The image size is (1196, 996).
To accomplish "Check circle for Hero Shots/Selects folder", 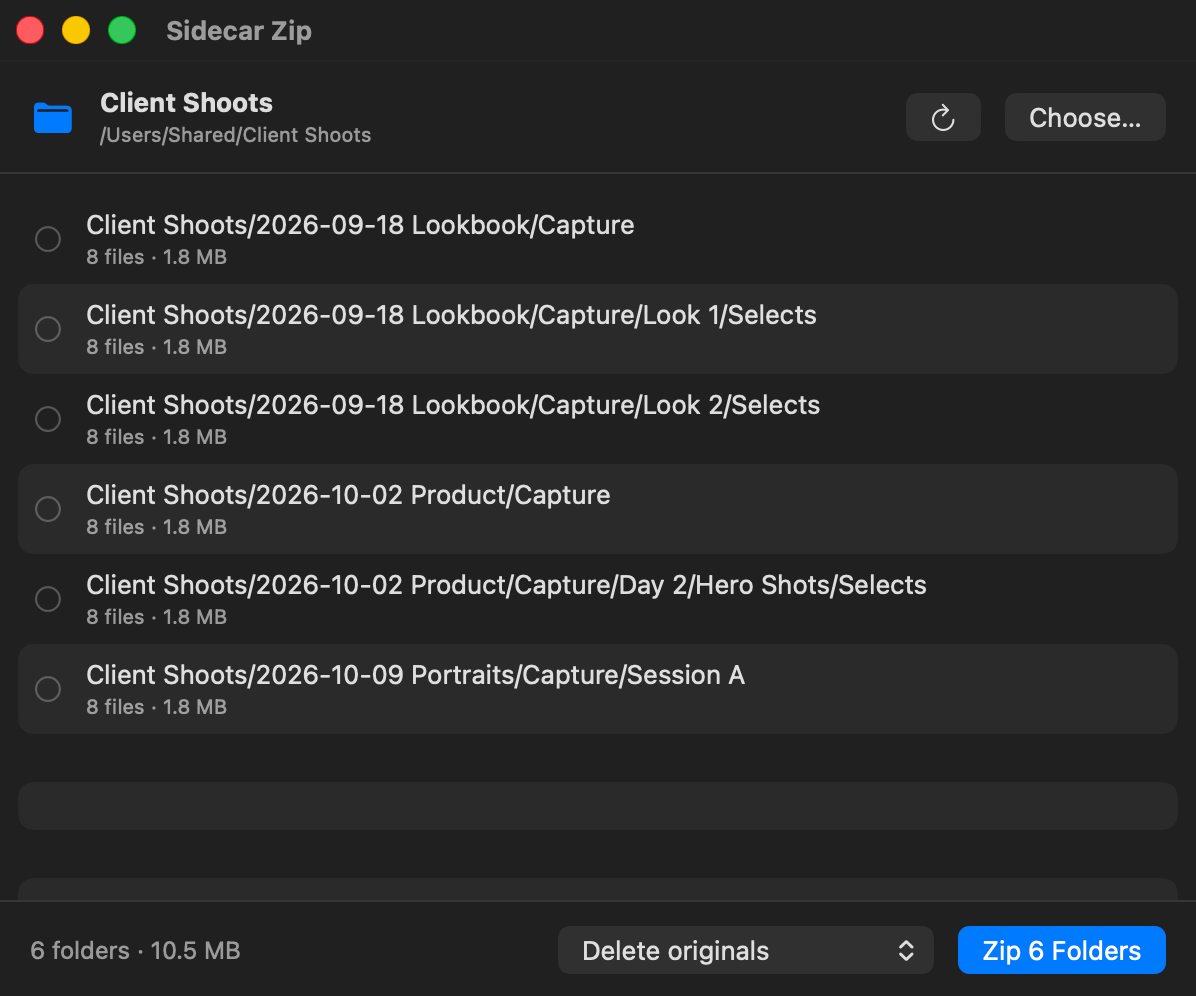I will (48, 599).
